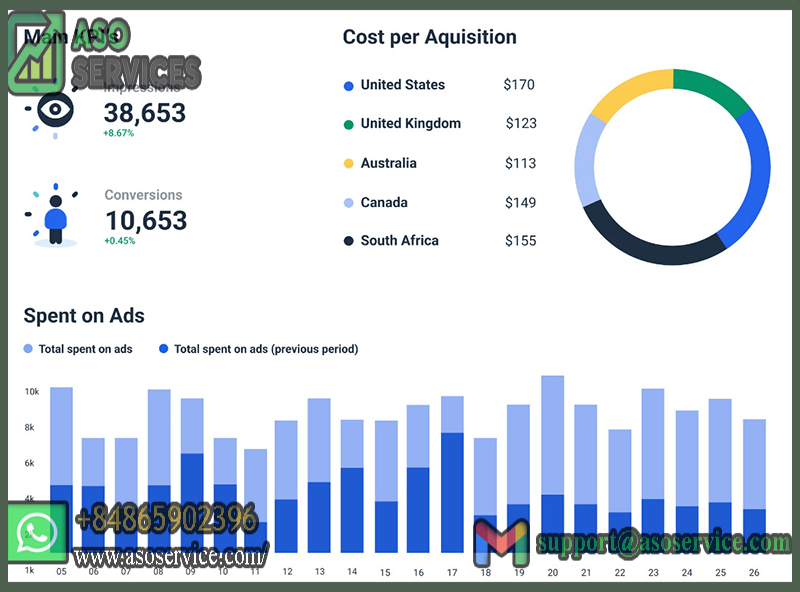Click the Cost per Aquisition heading
This screenshot has height=592, width=800.
[430, 37]
